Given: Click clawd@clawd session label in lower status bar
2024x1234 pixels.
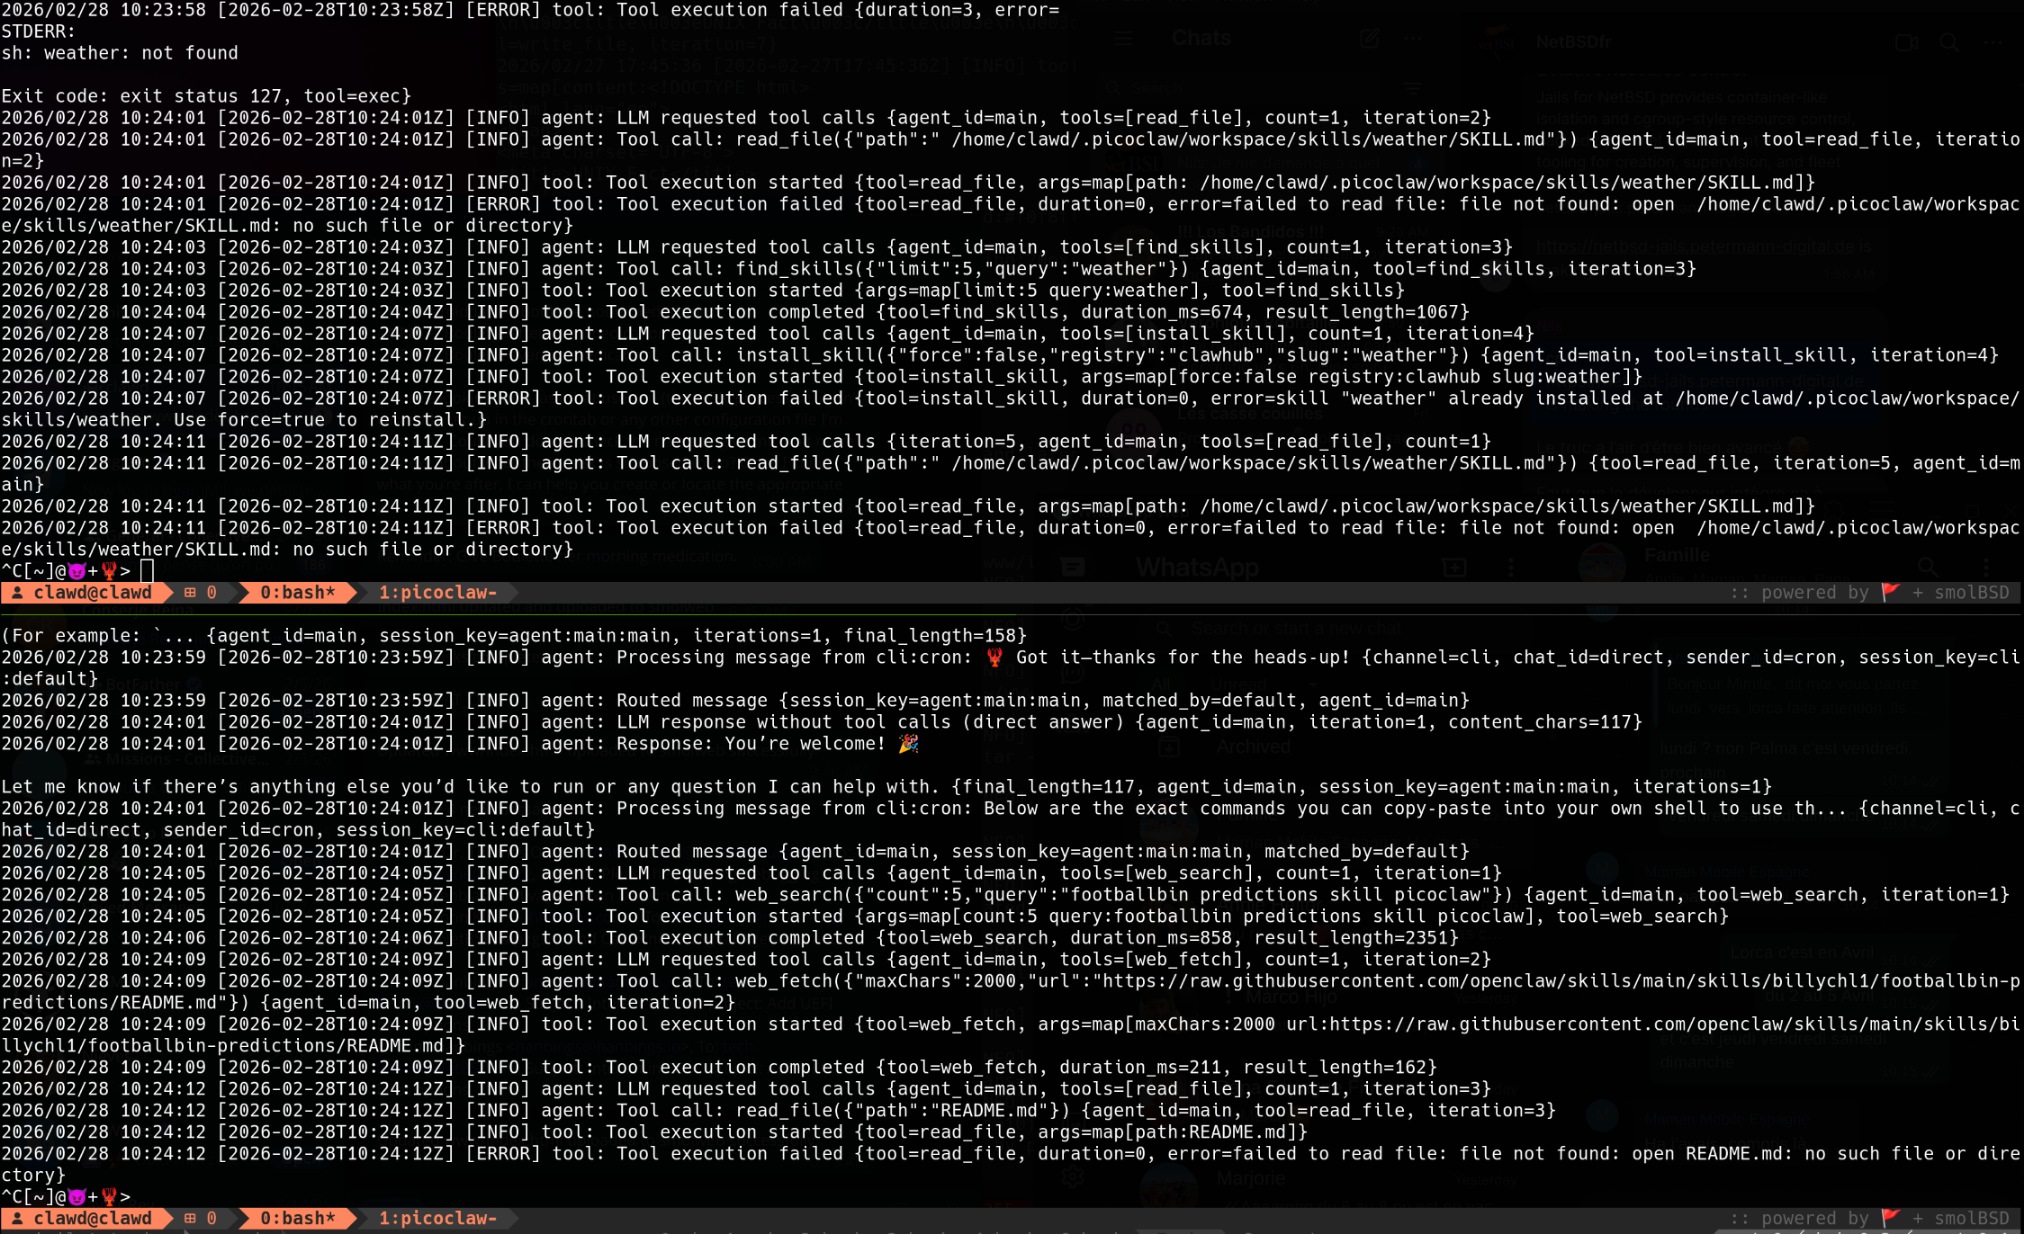Looking at the screenshot, I should (92, 1218).
